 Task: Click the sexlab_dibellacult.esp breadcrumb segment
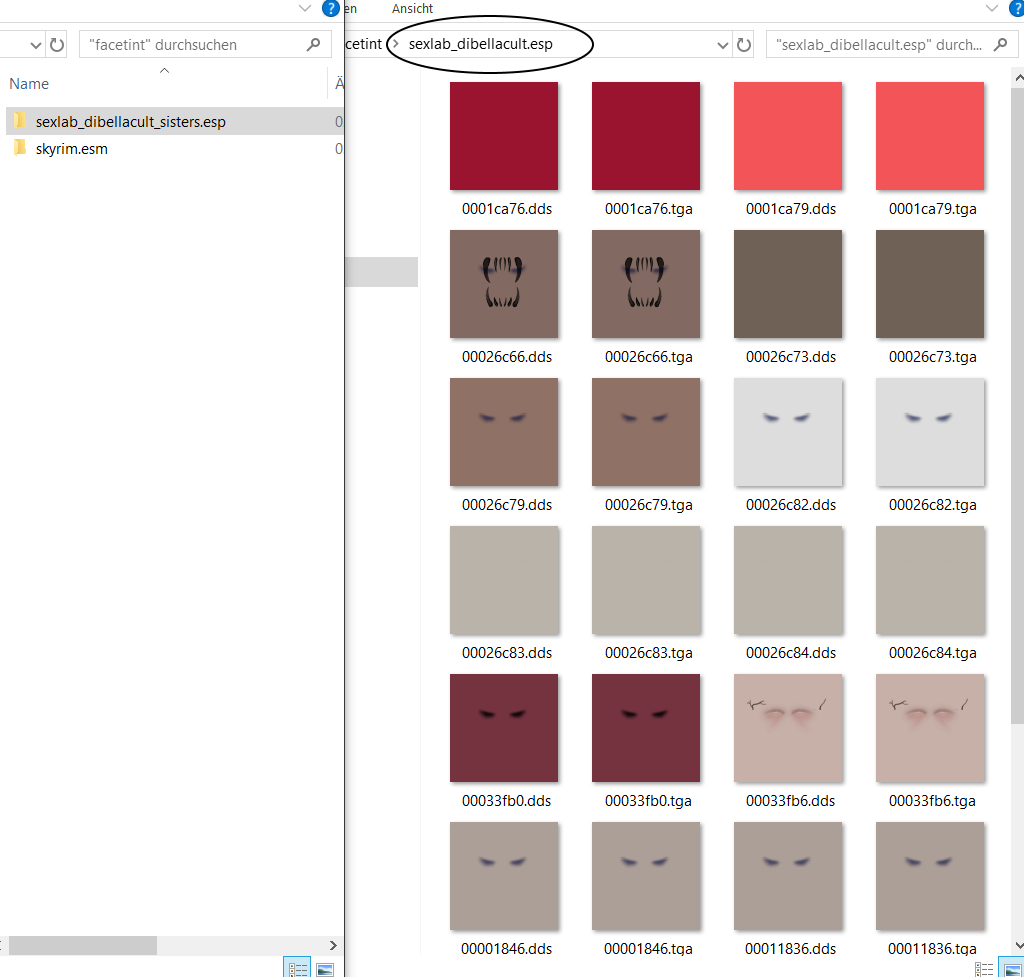(x=481, y=44)
